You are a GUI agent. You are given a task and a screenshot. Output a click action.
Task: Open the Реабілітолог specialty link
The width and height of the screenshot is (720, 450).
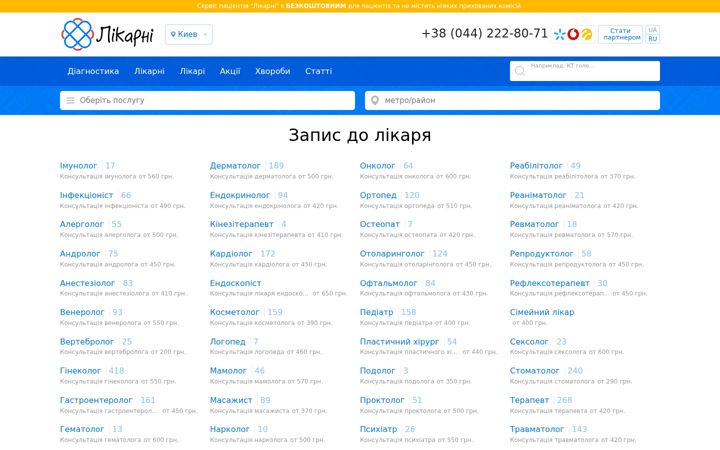tap(536, 166)
